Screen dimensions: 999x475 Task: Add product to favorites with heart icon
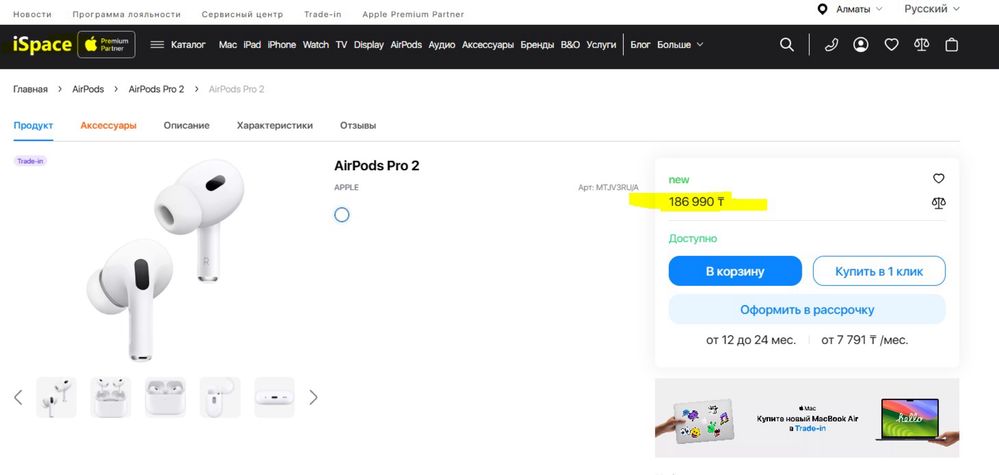point(938,178)
